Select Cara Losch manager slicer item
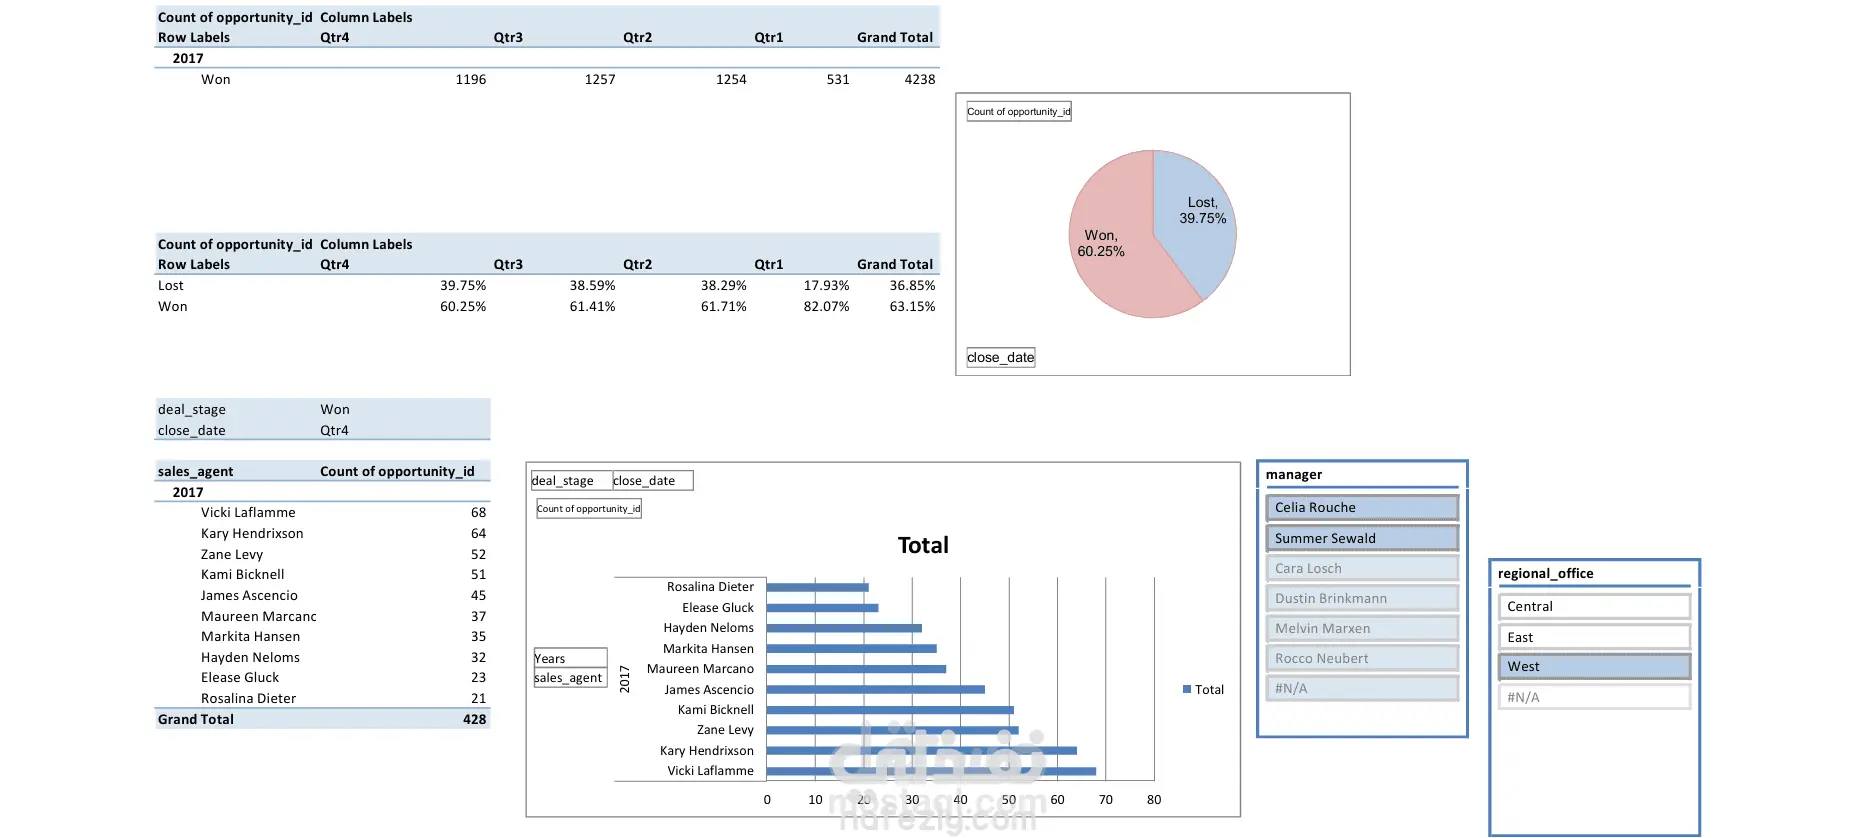Viewport: 1876px width, 838px height. point(1361,568)
